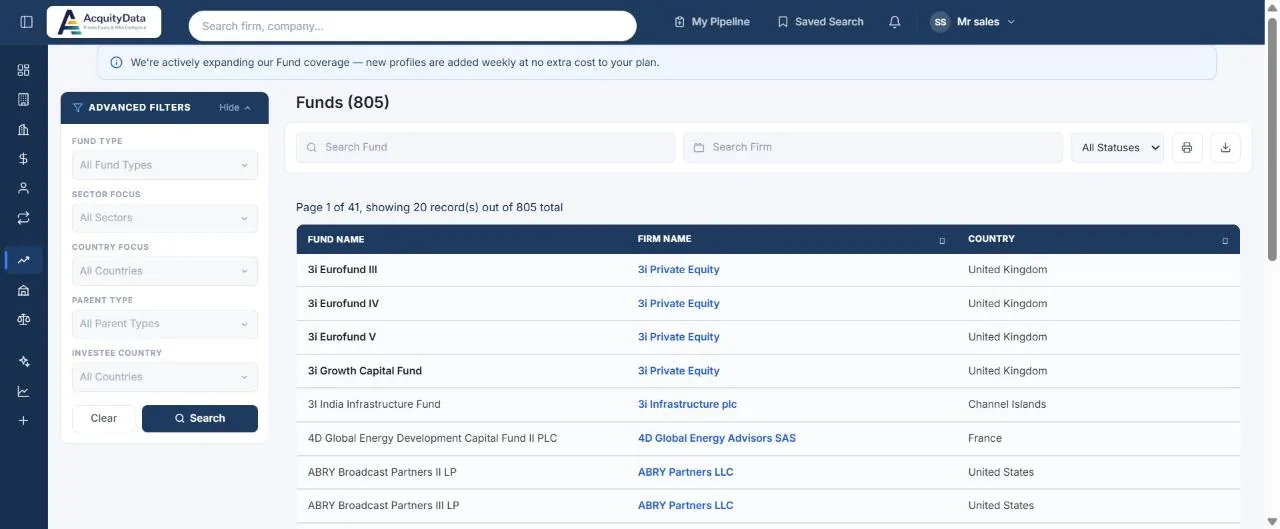Open 3i Private Equity link for Eurofund IV

pyautogui.click(x=679, y=304)
